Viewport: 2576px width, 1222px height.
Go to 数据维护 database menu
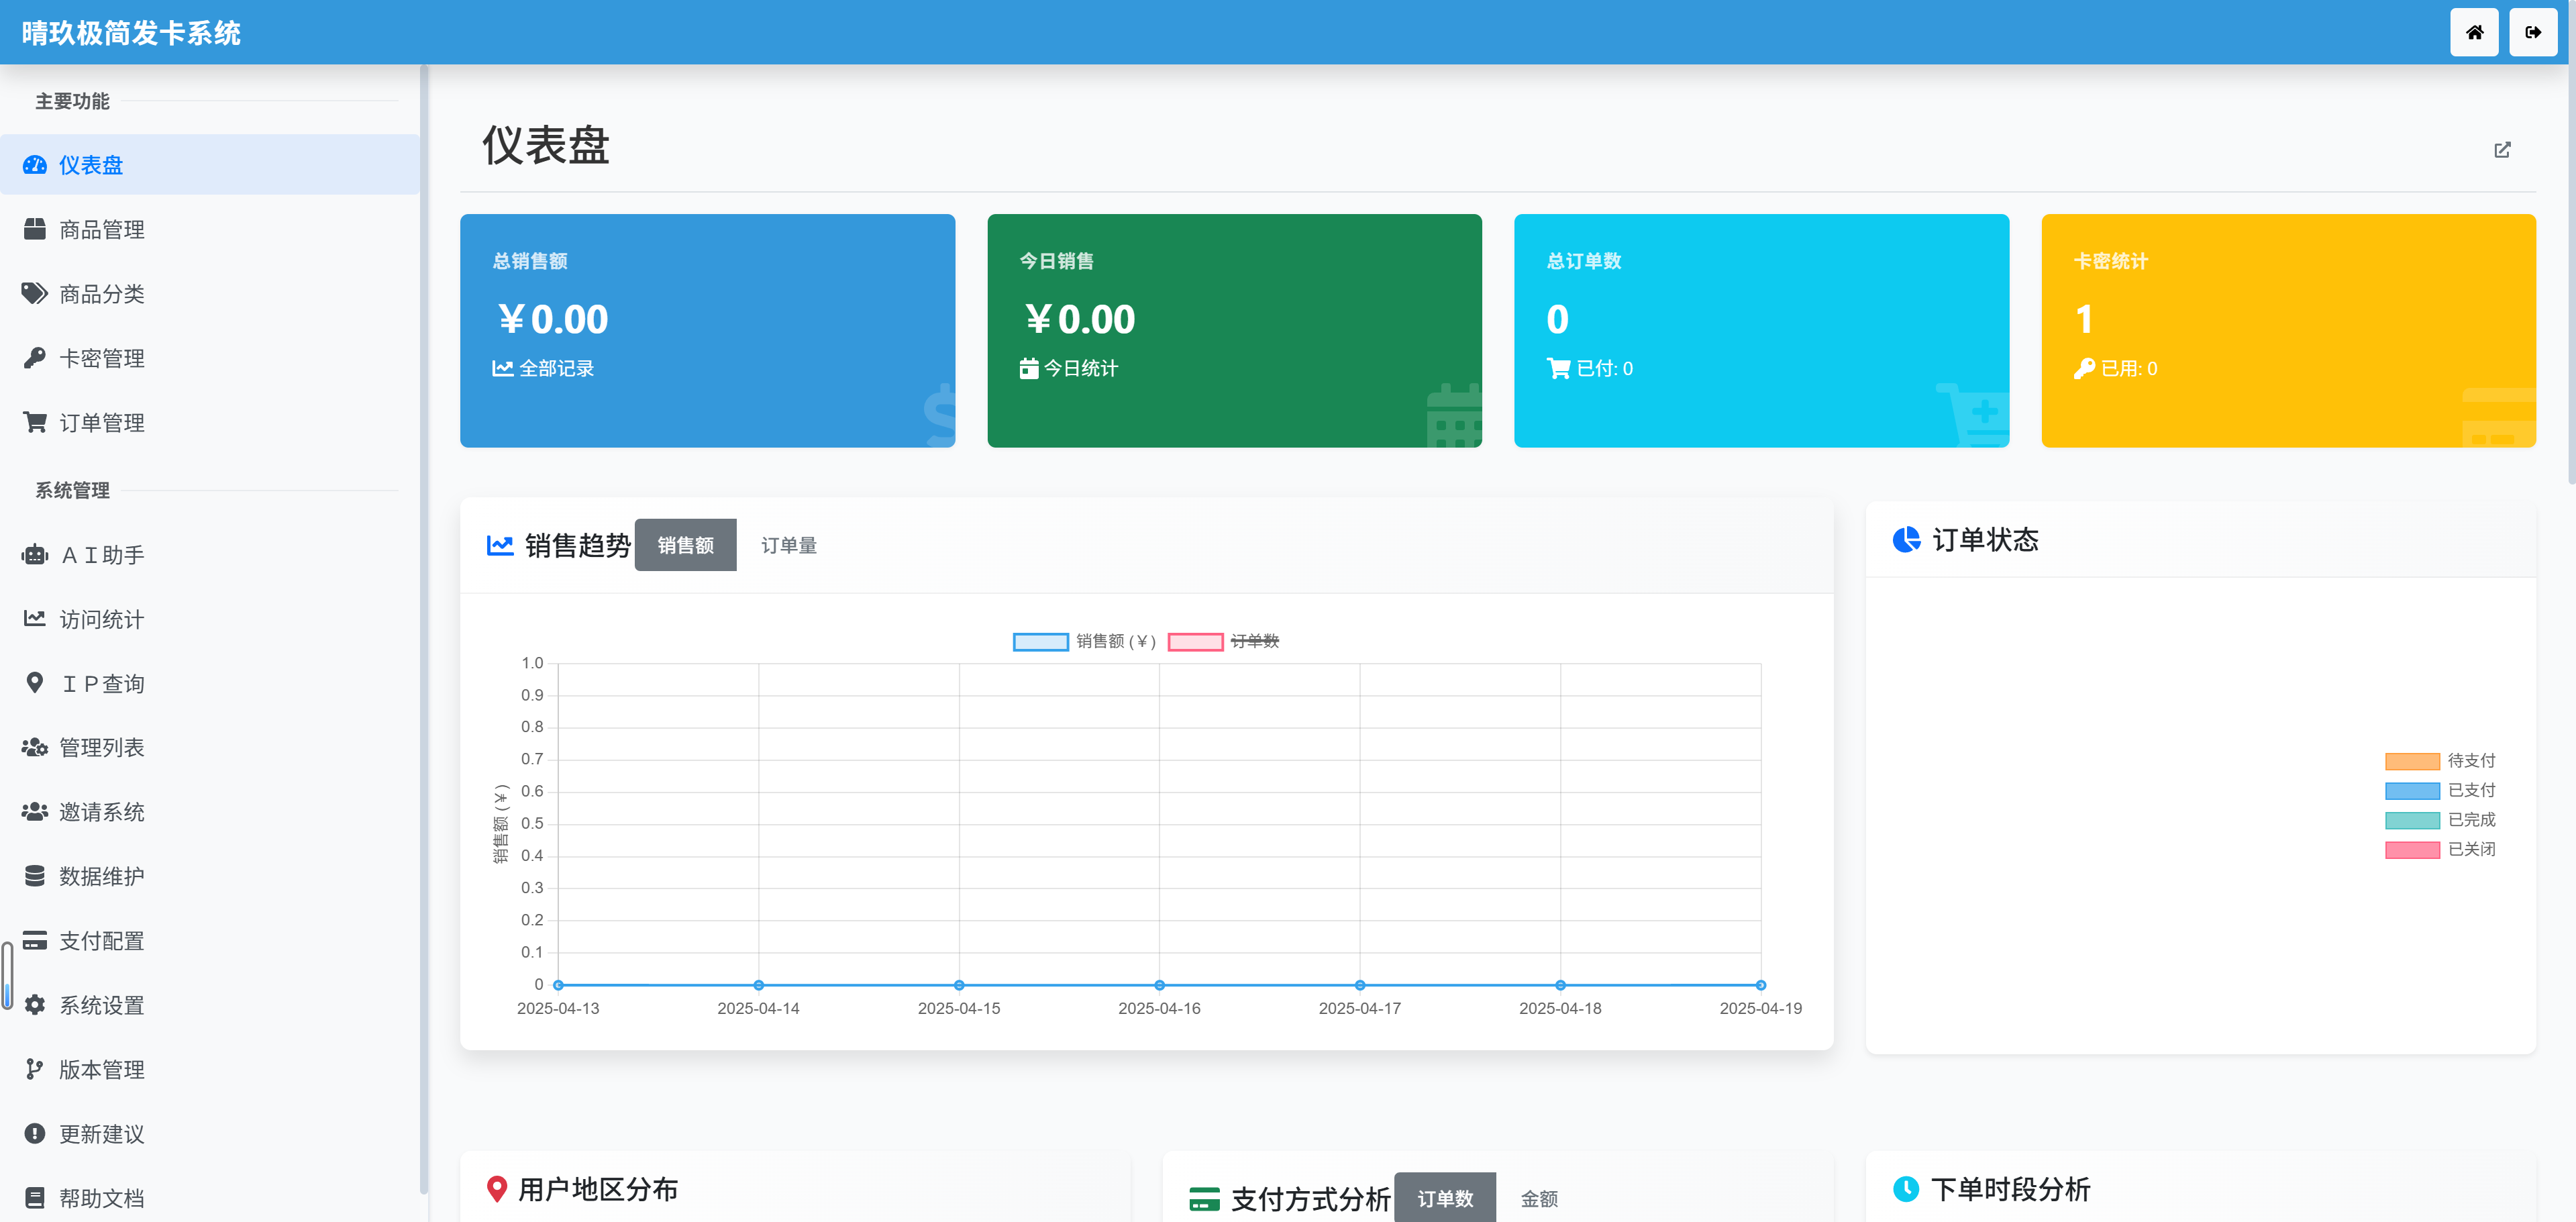point(101,876)
